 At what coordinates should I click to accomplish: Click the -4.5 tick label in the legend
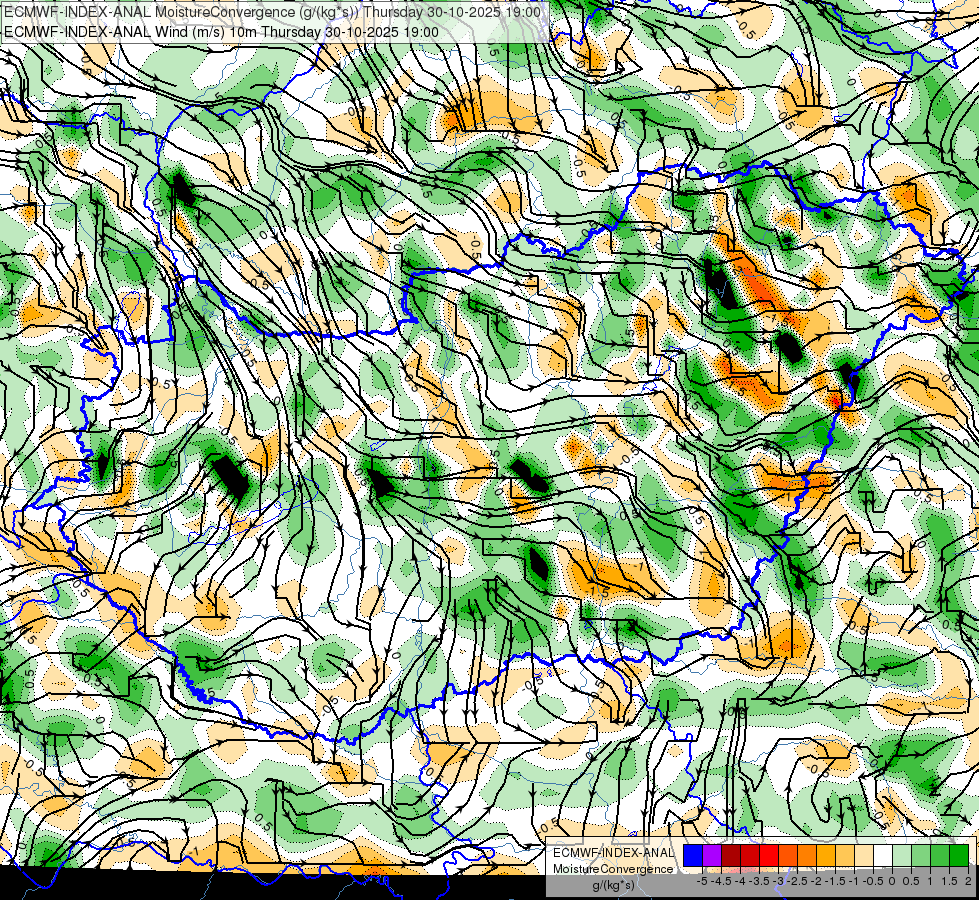click(x=722, y=881)
